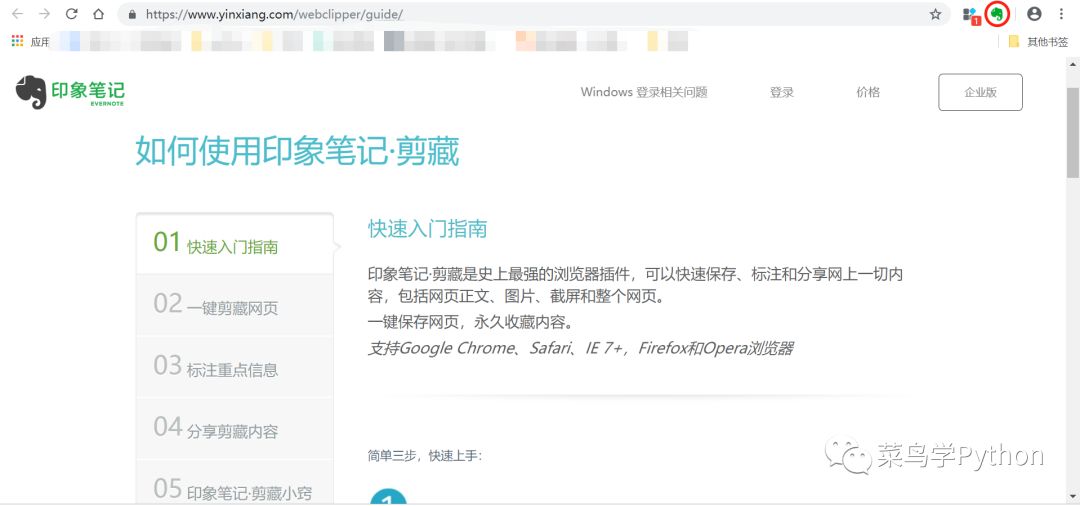The width and height of the screenshot is (1080, 506).
Task: Click the 登录 login link
Action: 782,92
